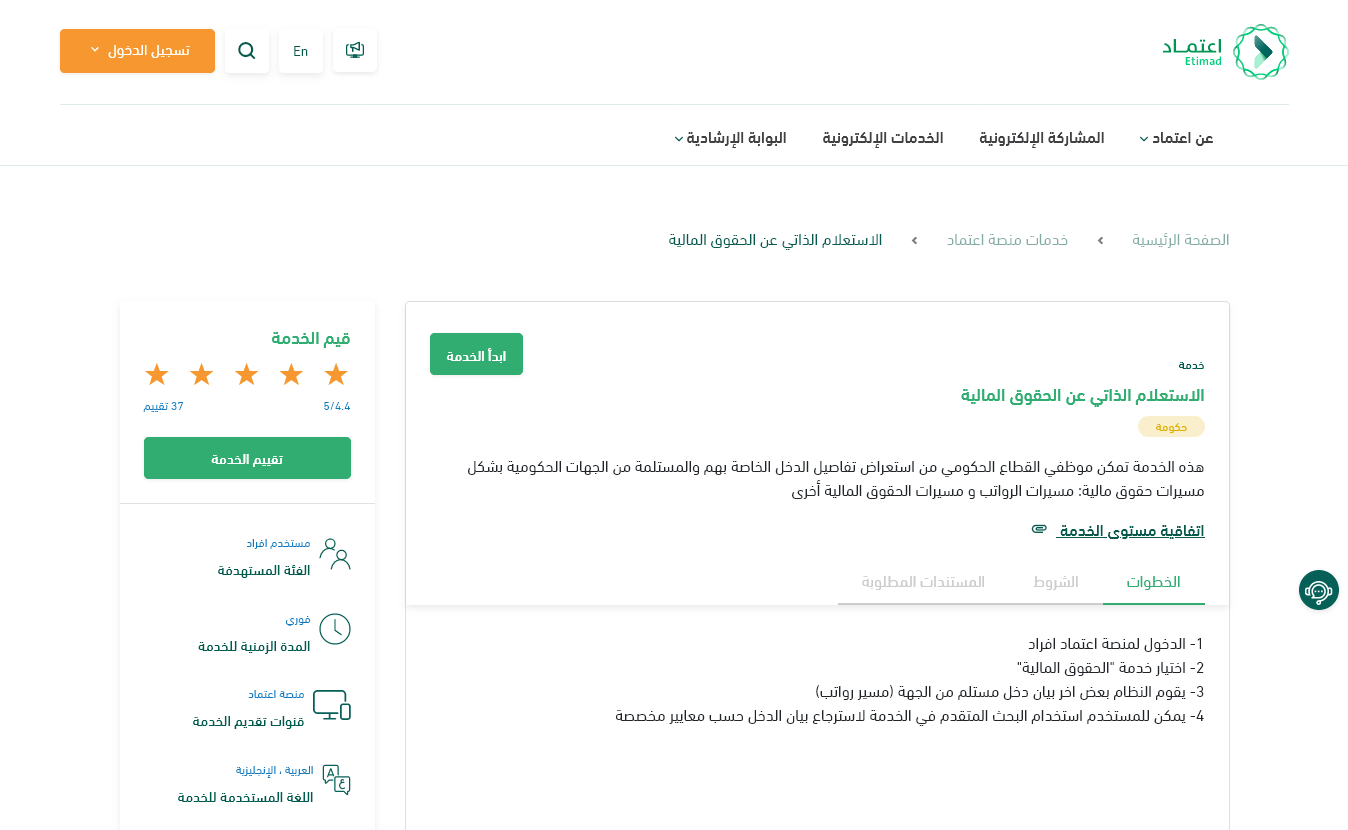Click step 4 about البحث المتقدم
Viewport: 1348px width, 830px height.
tap(909, 716)
